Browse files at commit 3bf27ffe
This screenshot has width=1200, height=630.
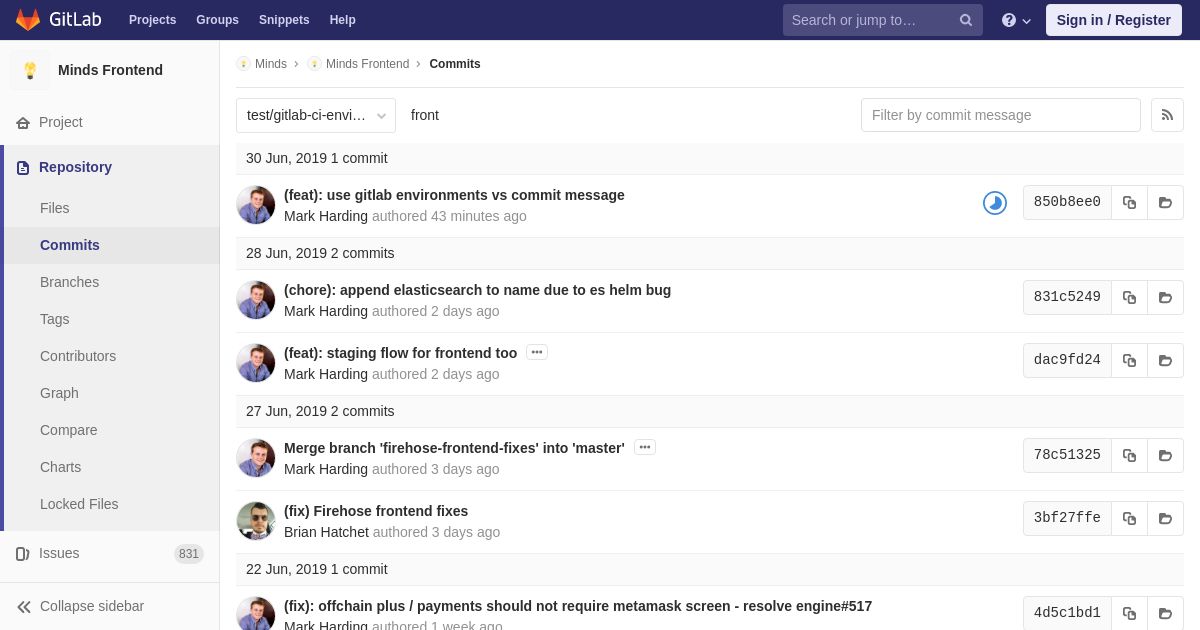click(x=1165, y=518)
